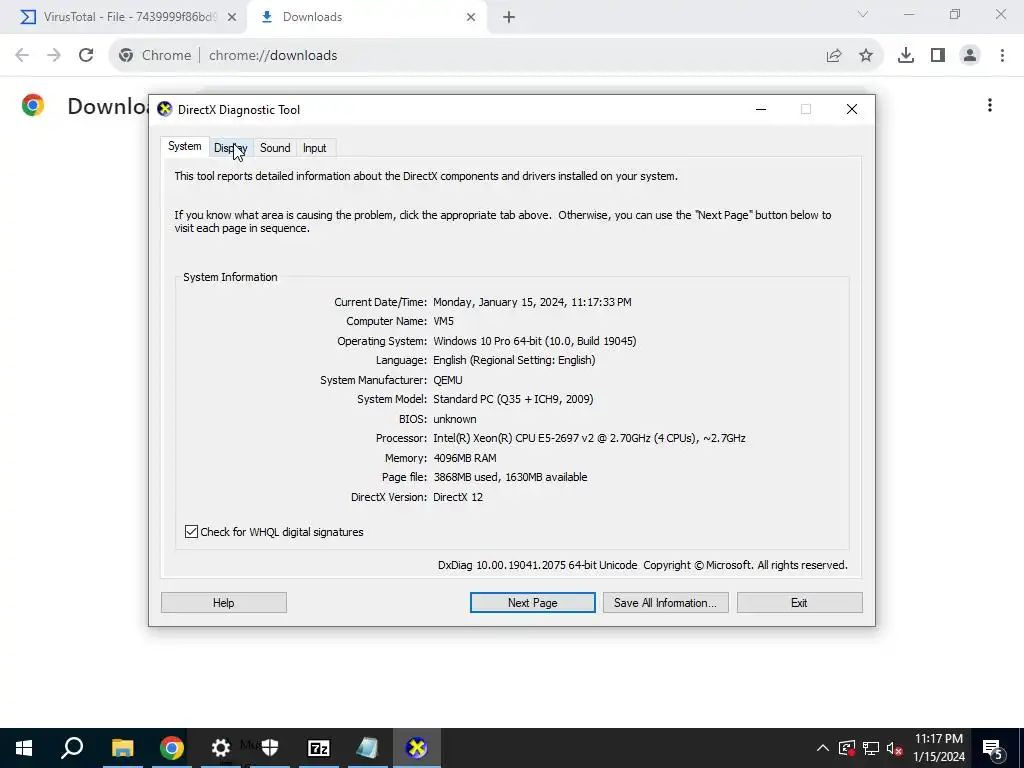Exit the DirectX Diagnostic Tool
The height and width of the screenshot is (768, 1024).
[x=799, y=603]
